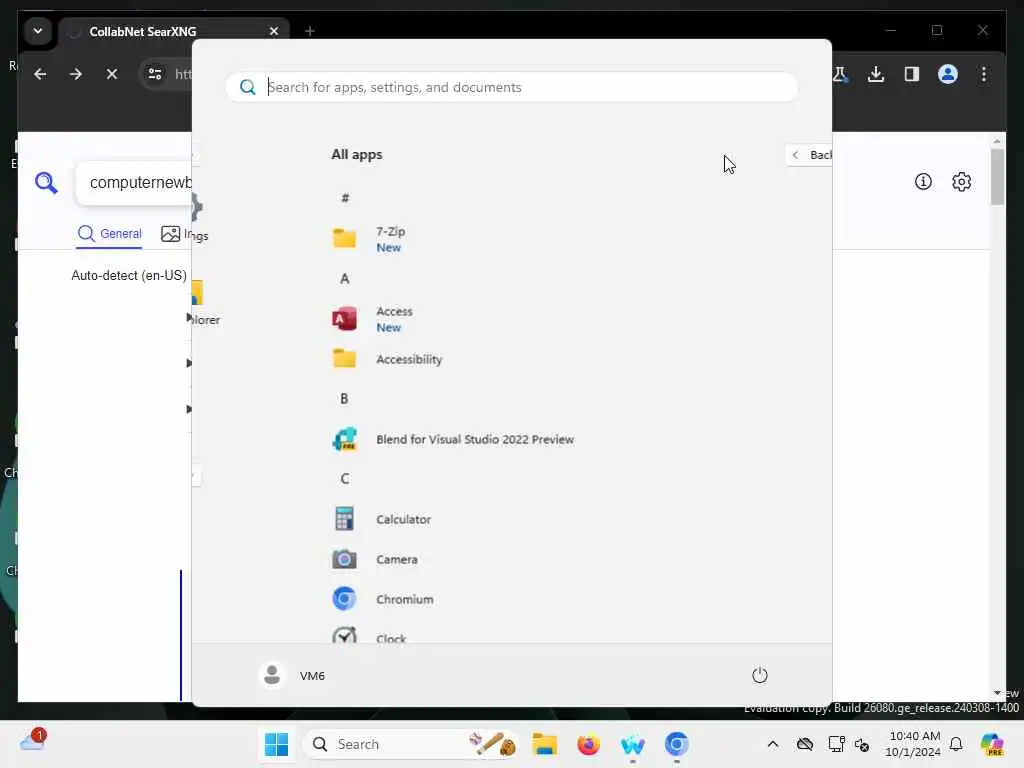The width and height of the screenshot is (1024, 768).
Task: Open the weather widget on the taskbar
Action: click(x=33, y=741)
